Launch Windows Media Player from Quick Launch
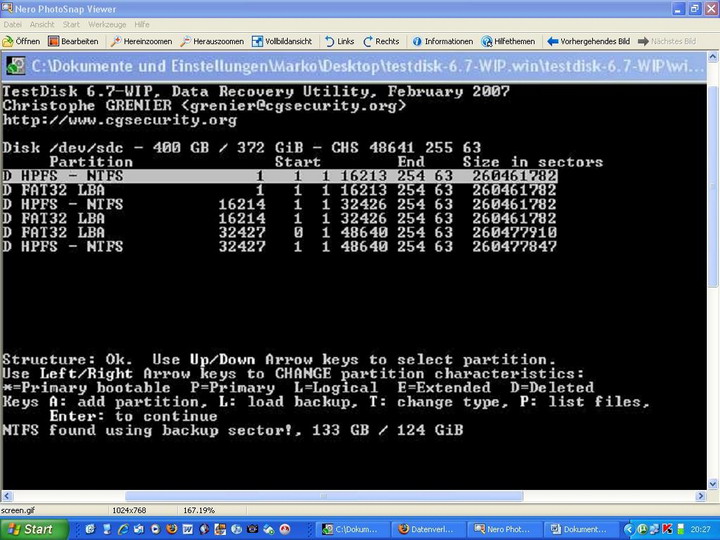The width and height of the screenshot is (720, 540). pos(155,529)
